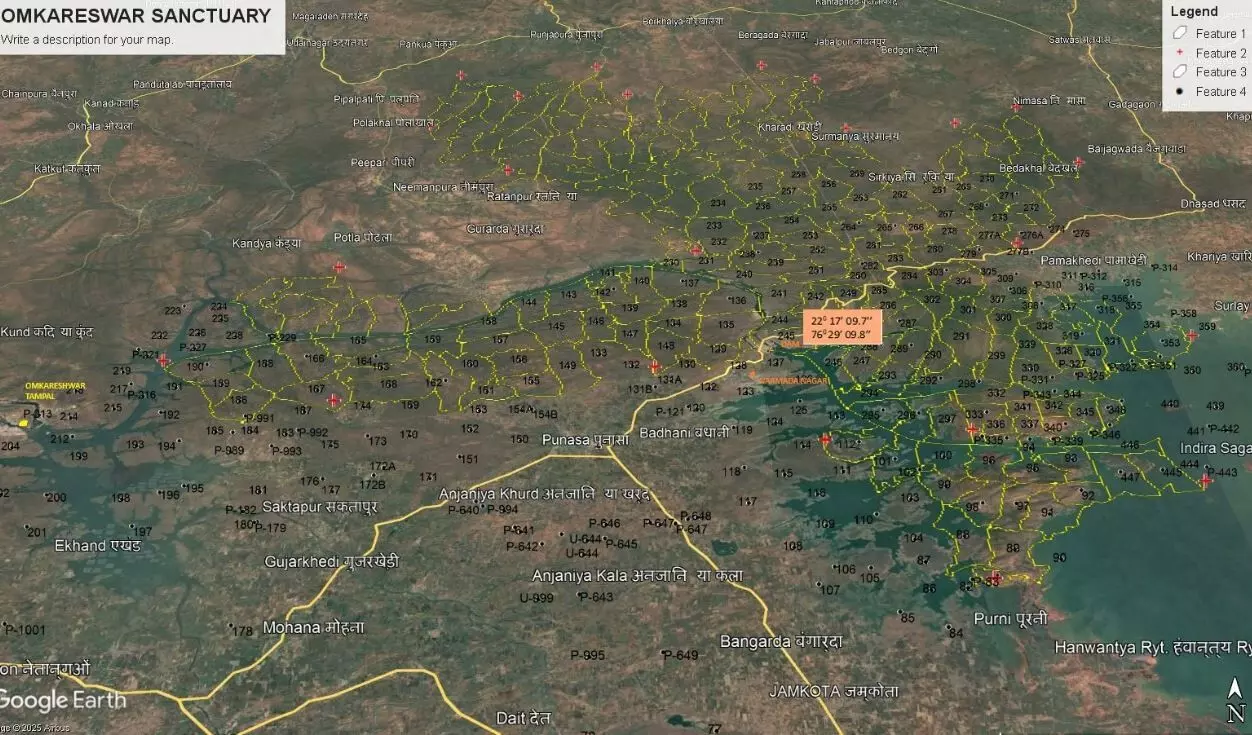Click the north arrow compass indicator
Screen dimensions: 1252x735
[1235, 700]
